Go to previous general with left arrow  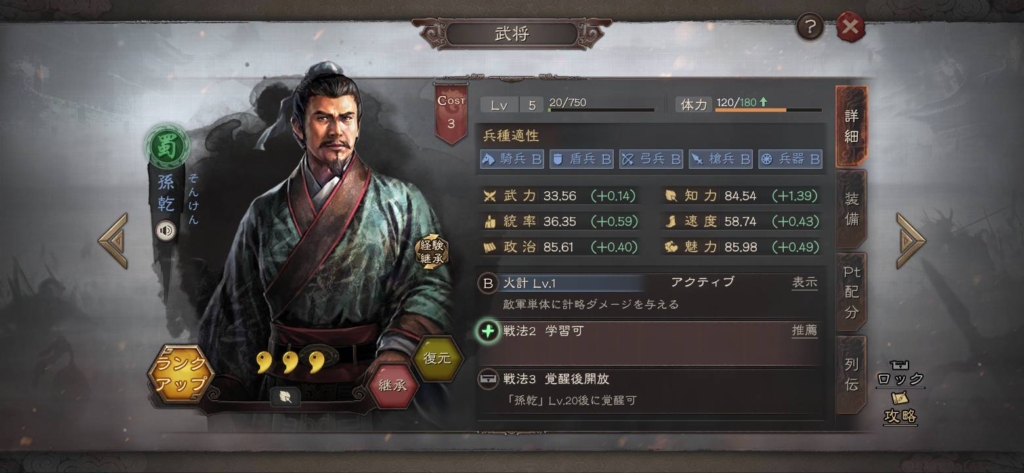pos(114,240)
